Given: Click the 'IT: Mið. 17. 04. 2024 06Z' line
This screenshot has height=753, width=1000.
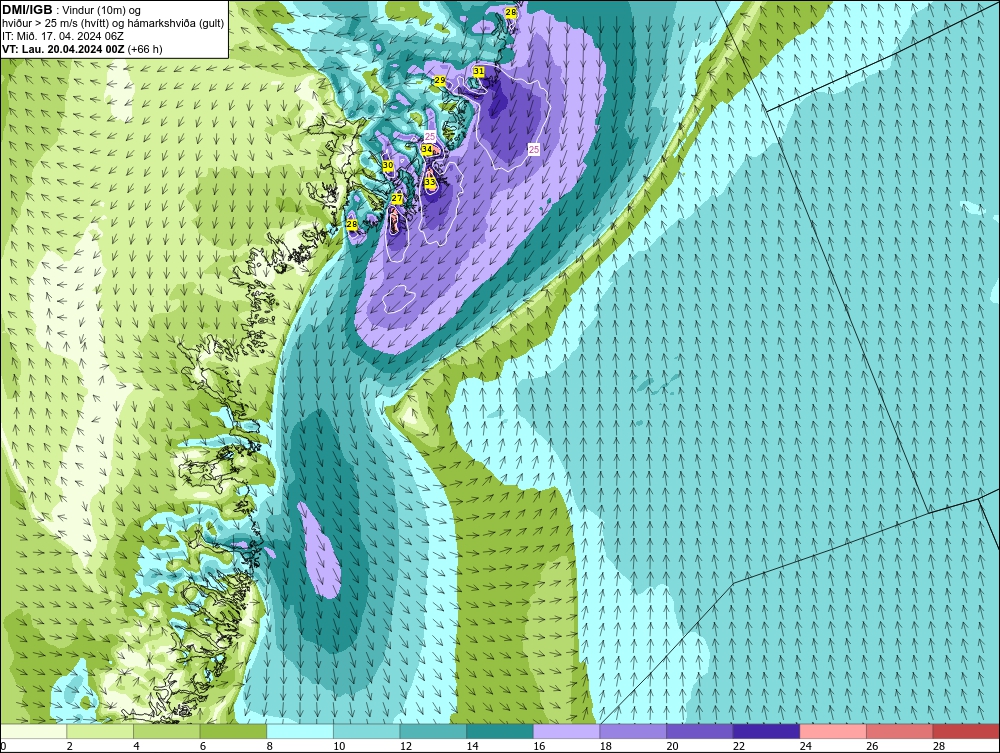Looking at the screenshot, I should click(x=64, y=36).
